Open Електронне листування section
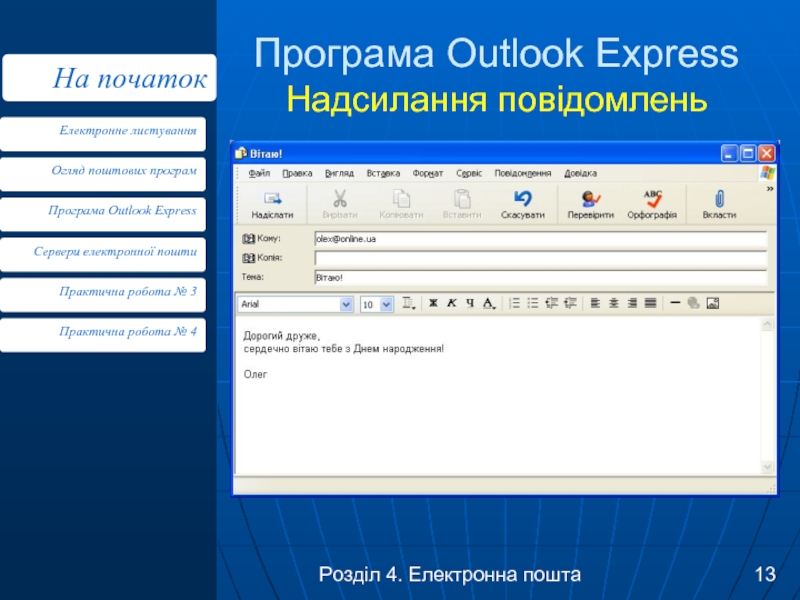 [x=103, y=134]
